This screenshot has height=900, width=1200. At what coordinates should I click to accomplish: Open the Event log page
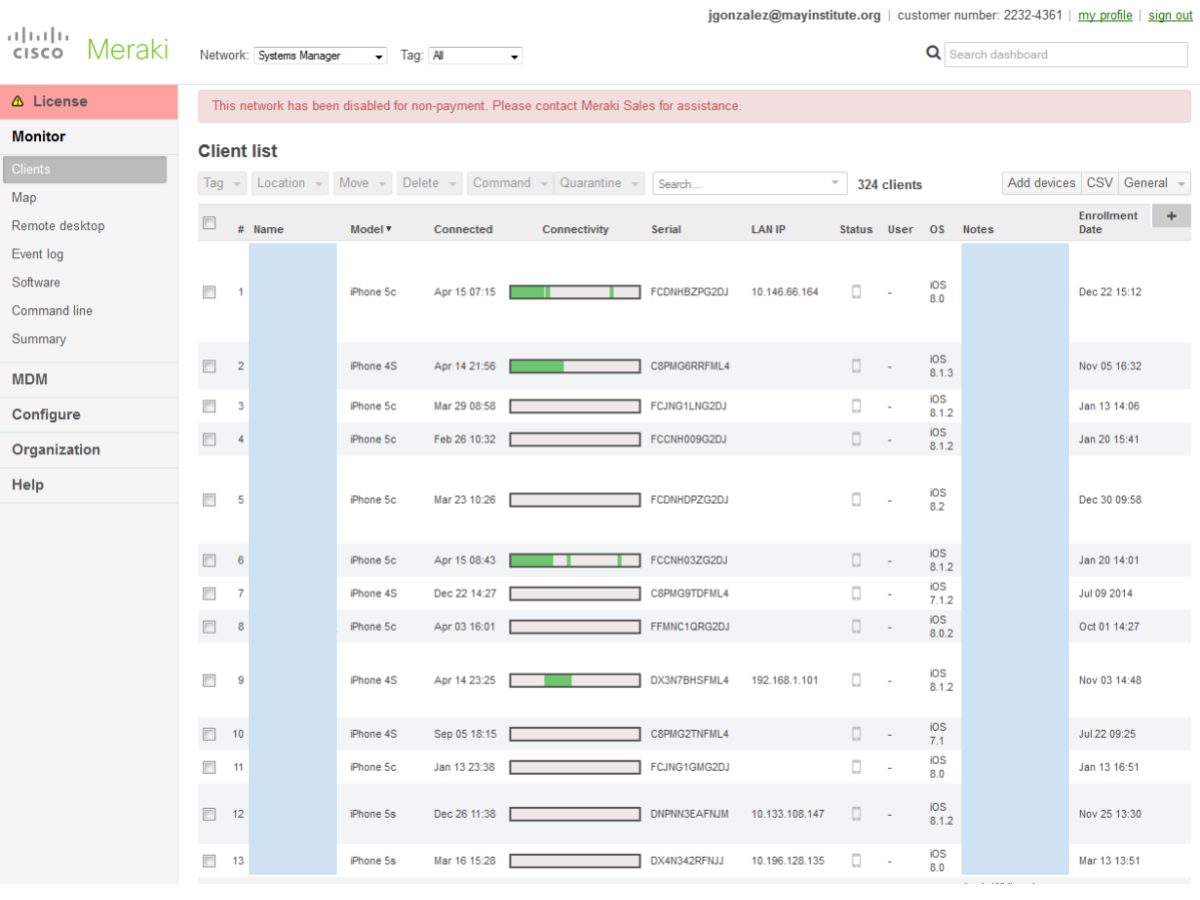(39, 254)
